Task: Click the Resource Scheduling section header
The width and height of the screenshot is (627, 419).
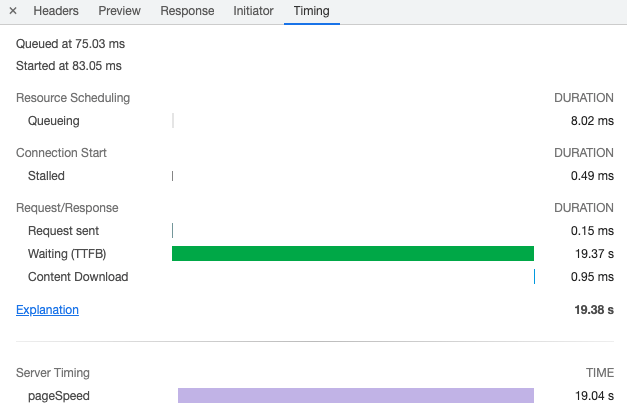Action: pos(73,98)
